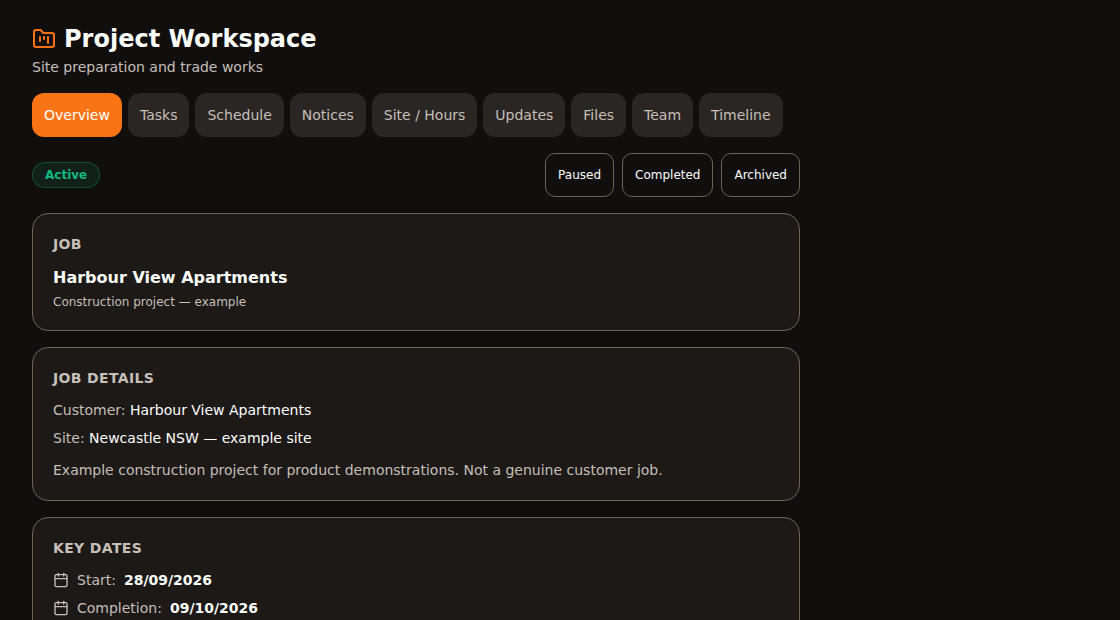Open the Tasks tab
The width and height of the screenshot is (1120, 620).
click(x=159, y=115)
